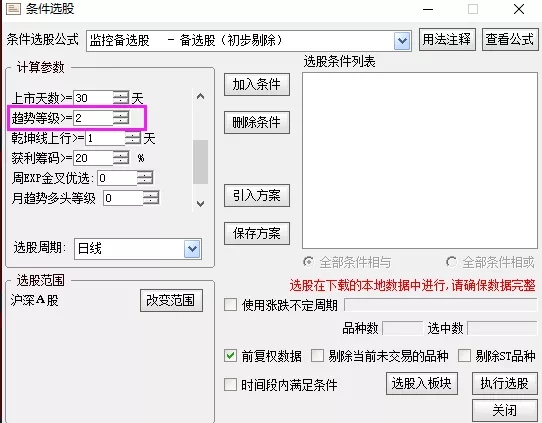
Task: Click the 获利筹码 spinner arrows
Action: point(121,158)
